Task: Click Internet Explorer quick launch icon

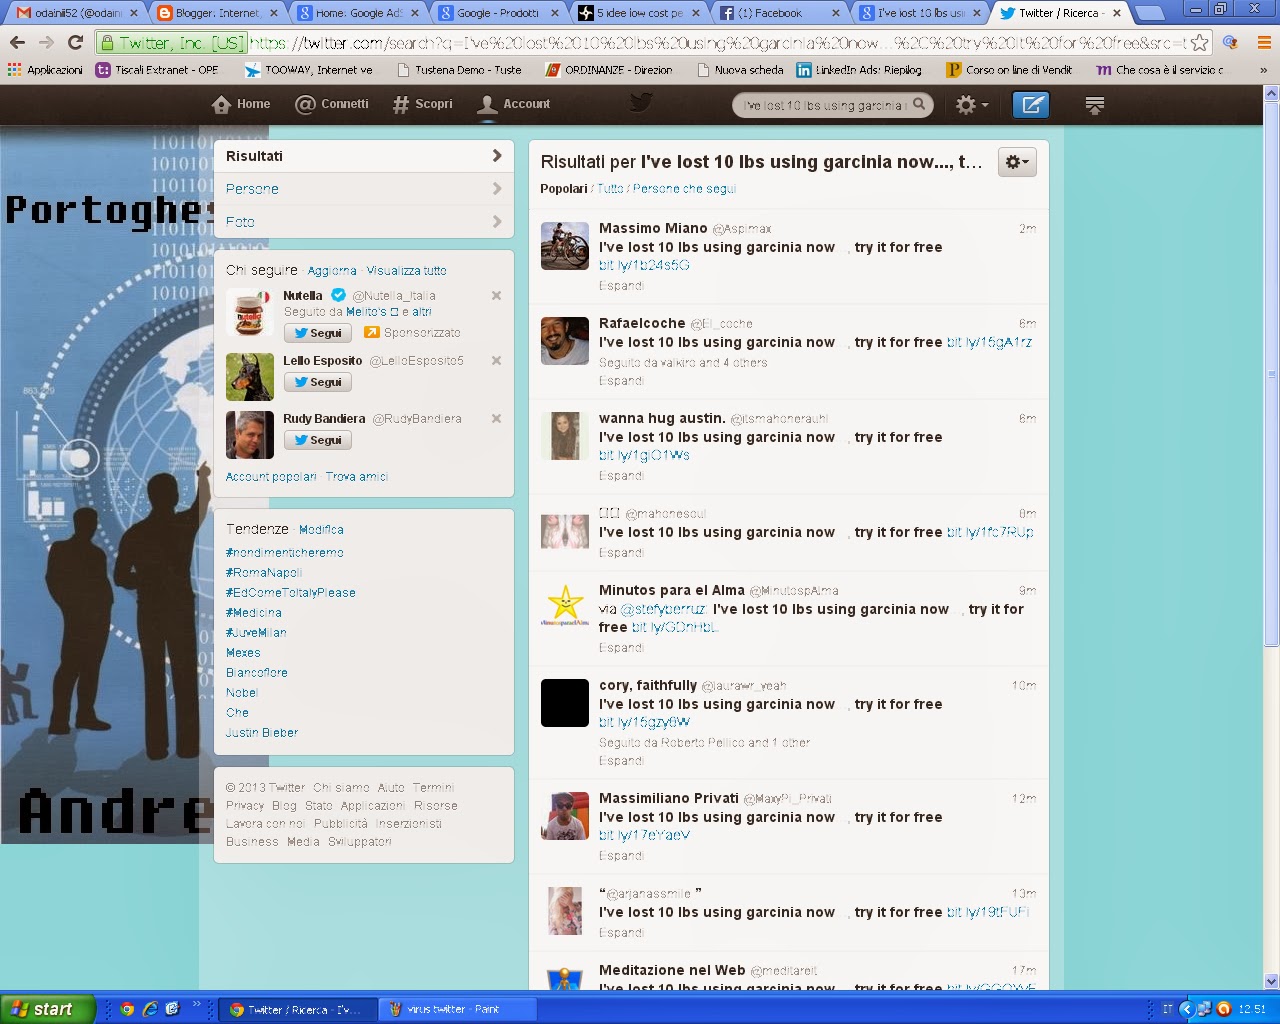Action: pos(149,1009)
